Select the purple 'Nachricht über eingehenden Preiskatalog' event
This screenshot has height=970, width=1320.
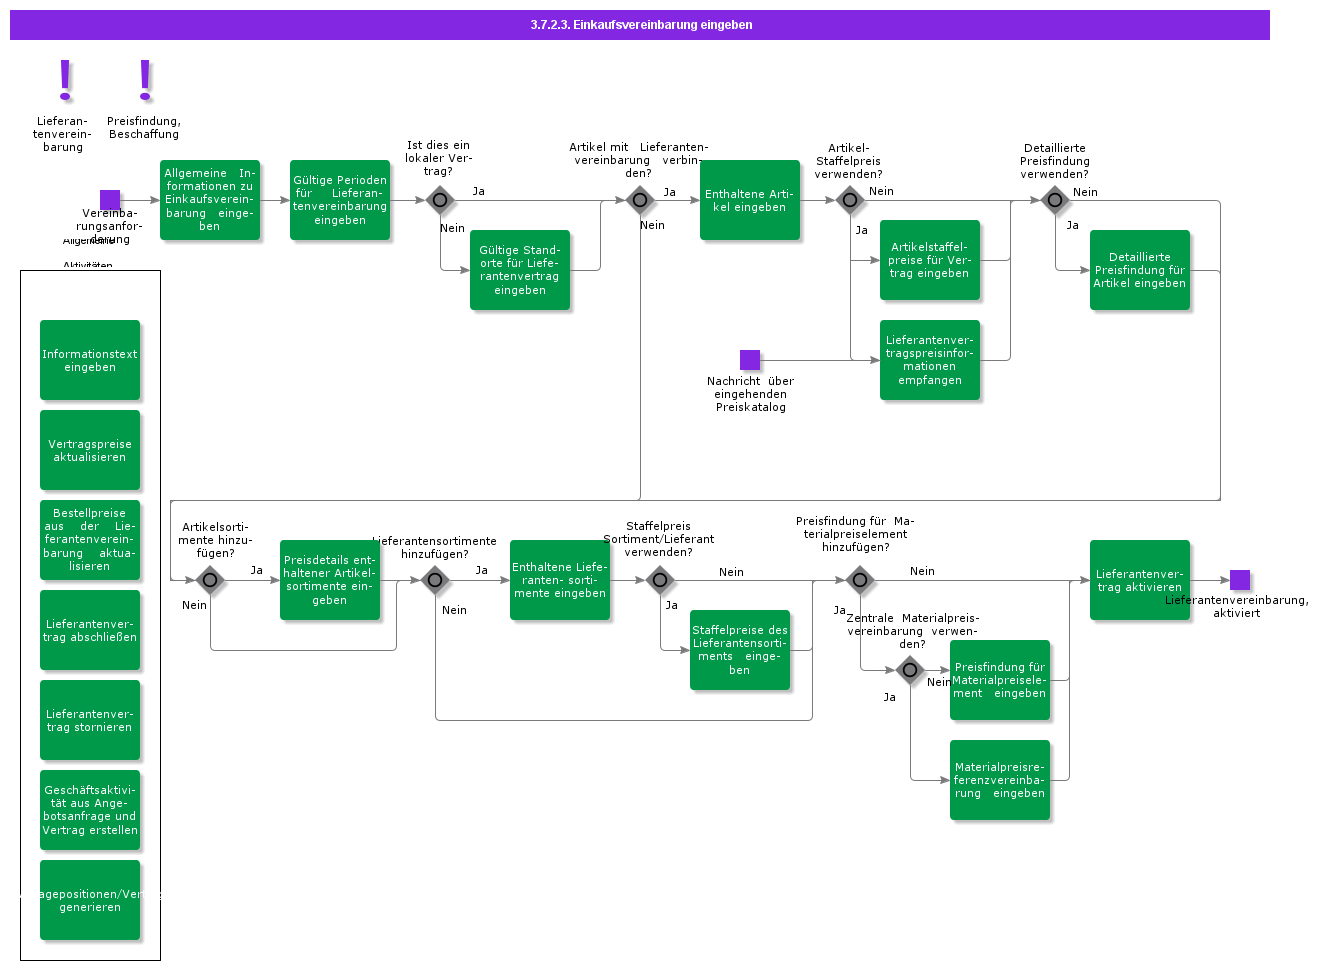pyautogui.click(x=750, y=360)
